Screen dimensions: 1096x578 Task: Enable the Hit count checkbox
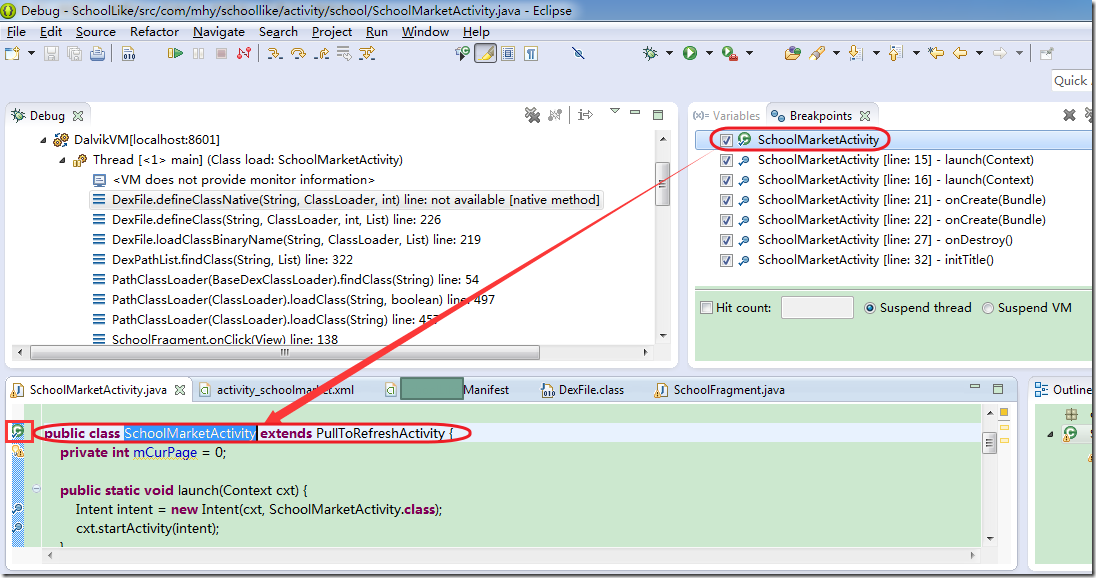[707, 308]
